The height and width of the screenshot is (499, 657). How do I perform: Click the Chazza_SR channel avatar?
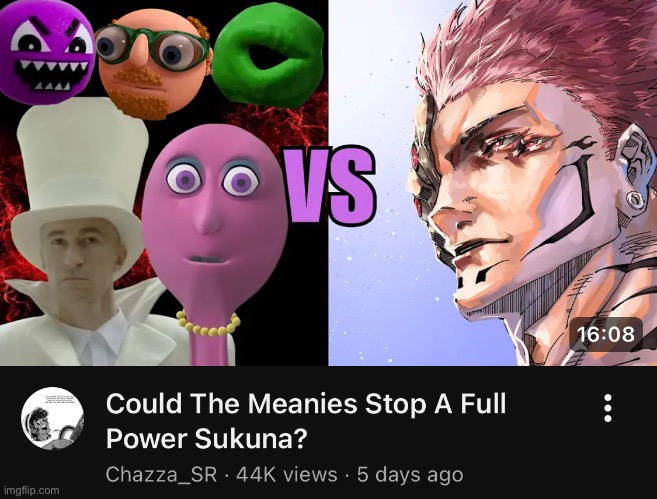click(x=52, y=418)
